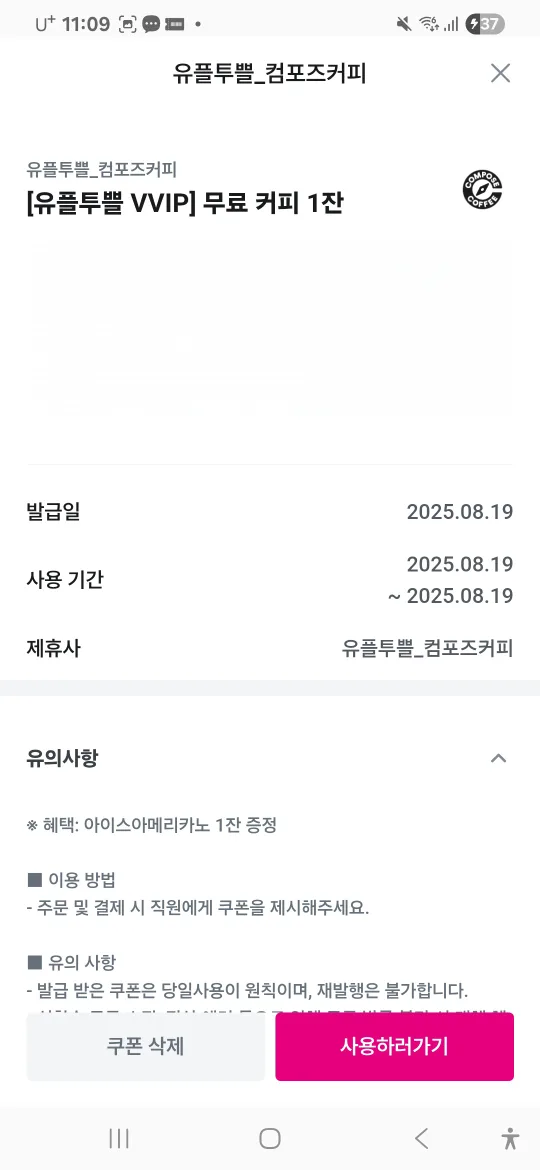The height and width of the screenshot is (1170, 540).
Task: Tap the chat bubble notification icon
Action: (x=151, y=24)
